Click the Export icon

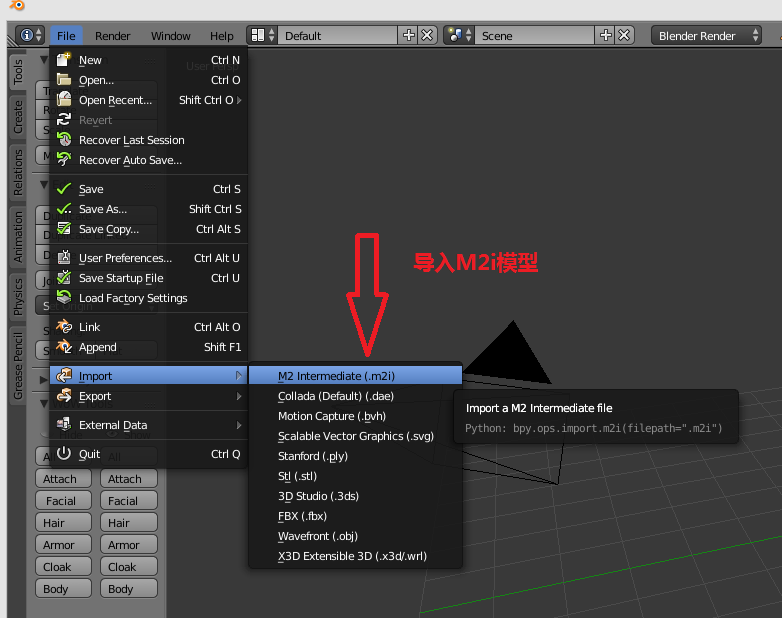64,396
